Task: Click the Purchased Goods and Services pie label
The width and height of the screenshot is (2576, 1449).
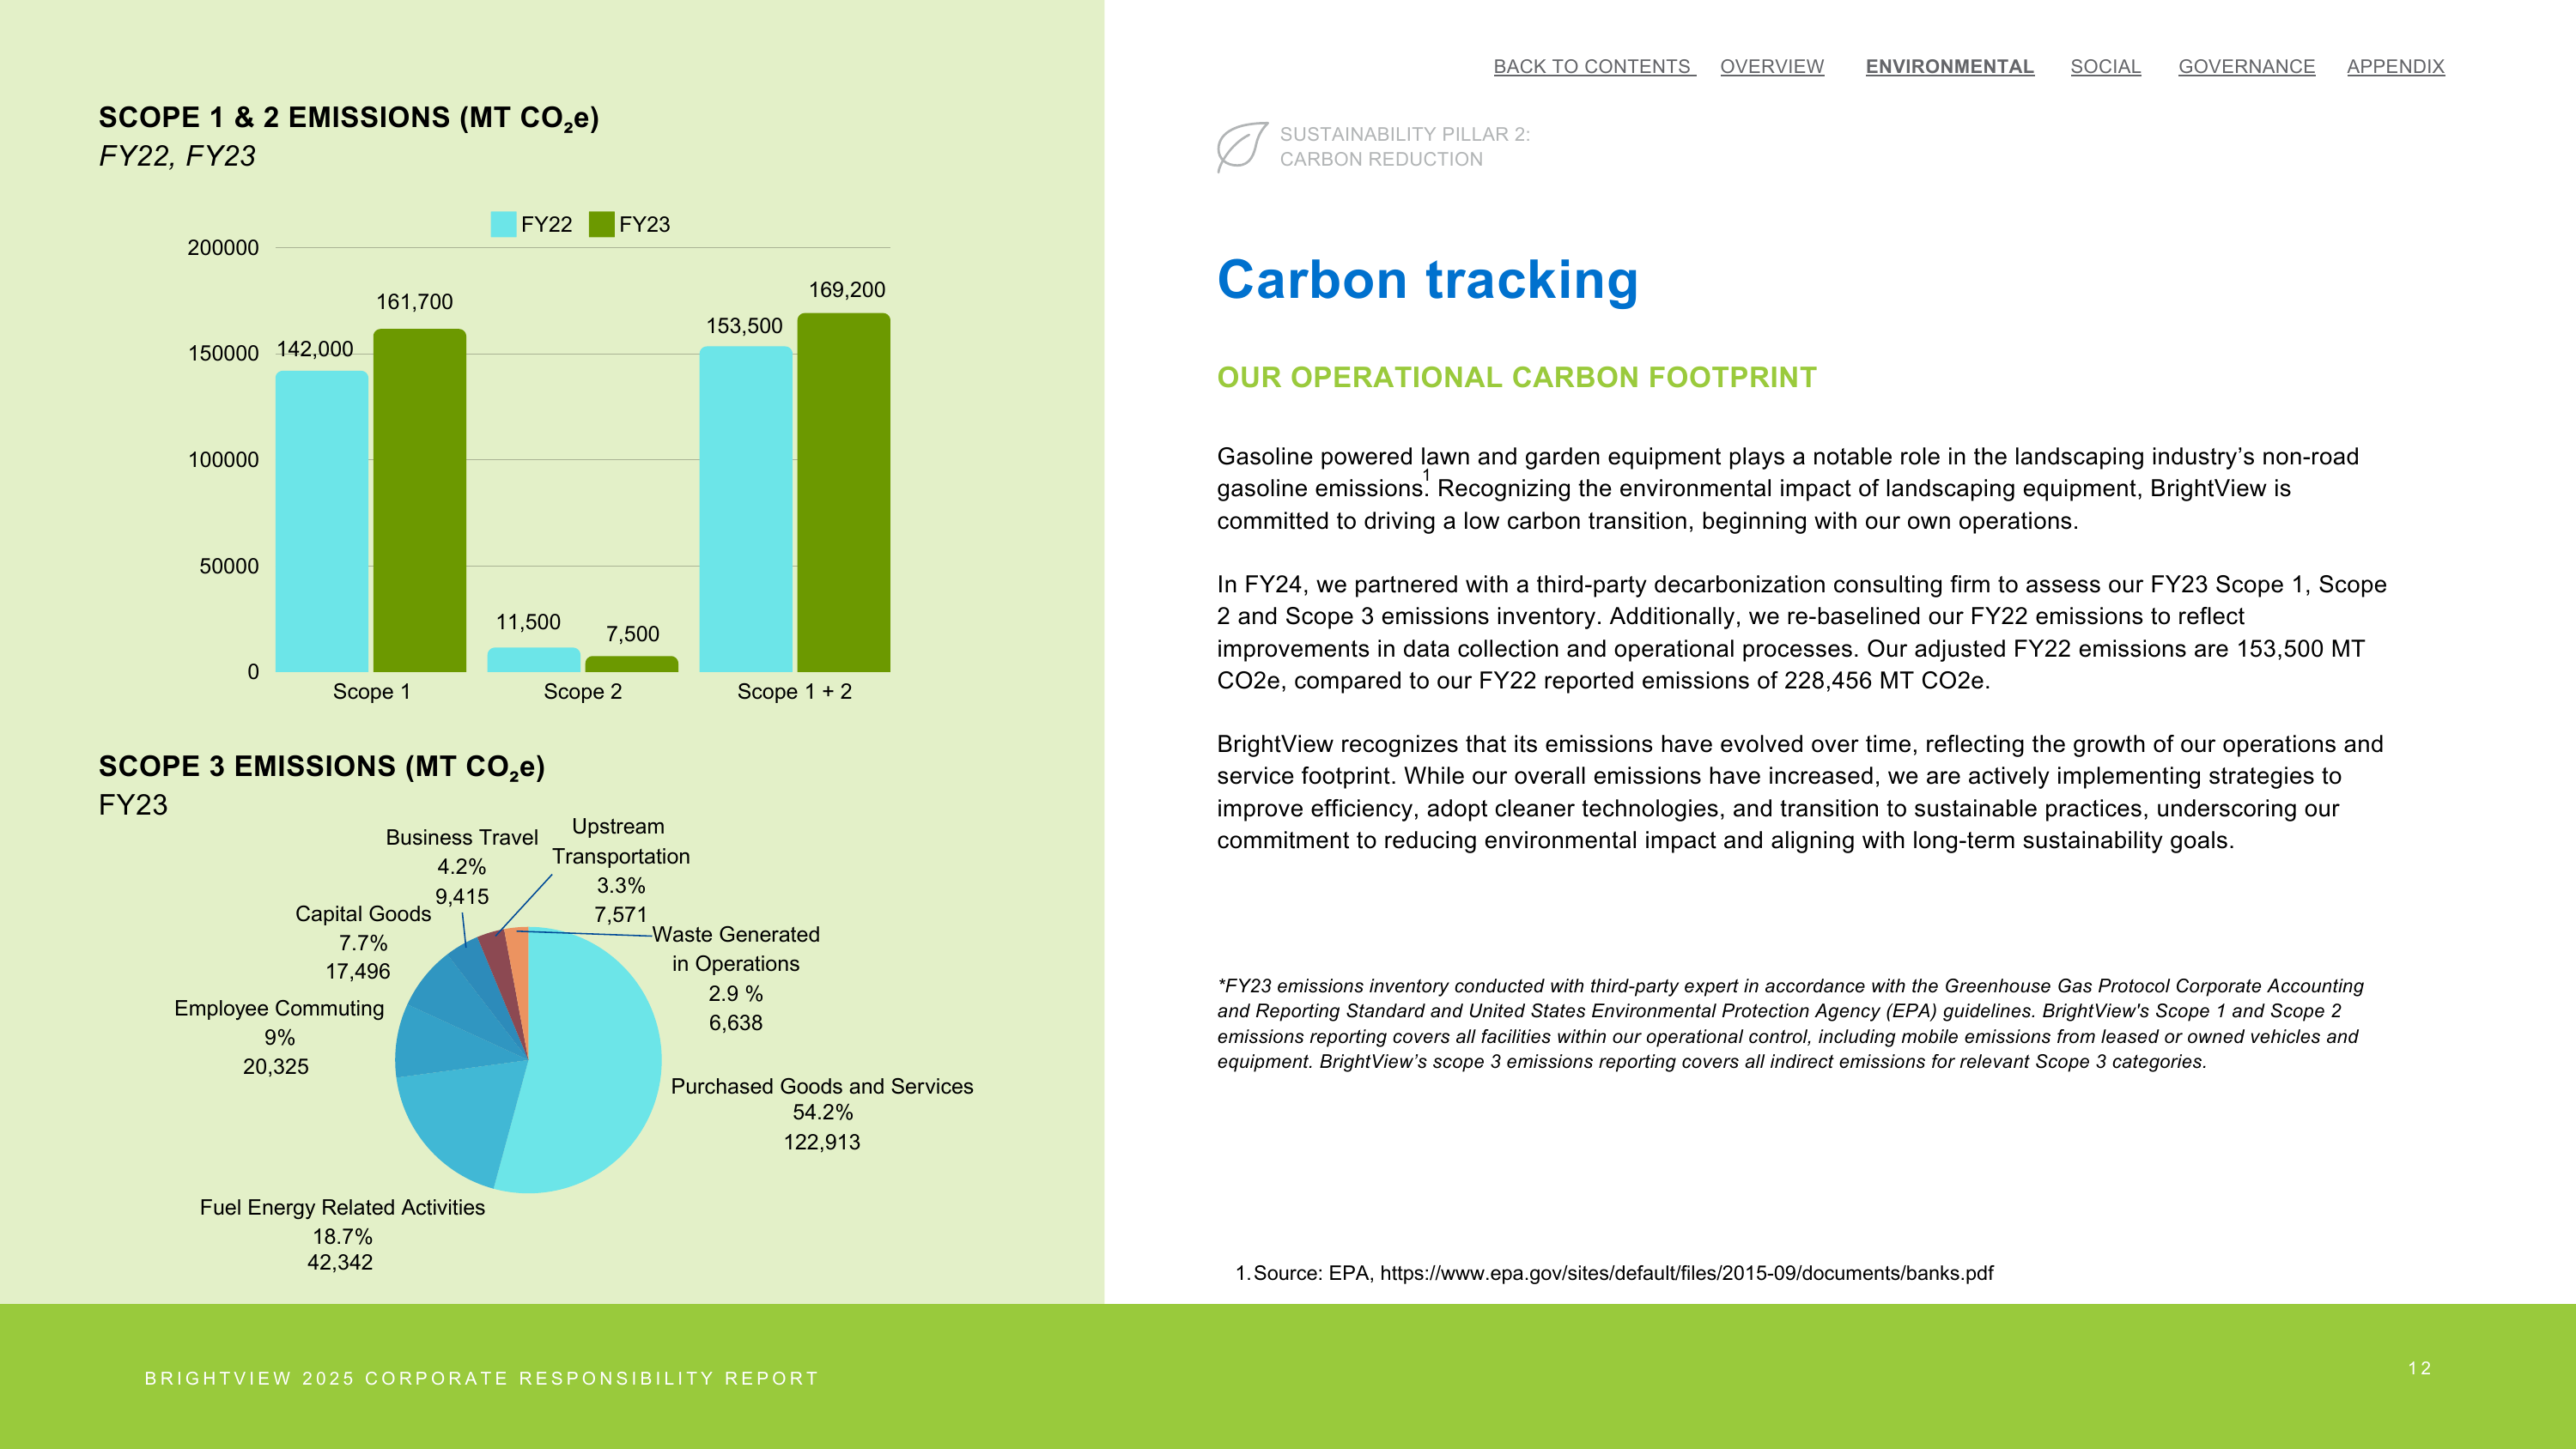Action: (x=821, y=1086)
